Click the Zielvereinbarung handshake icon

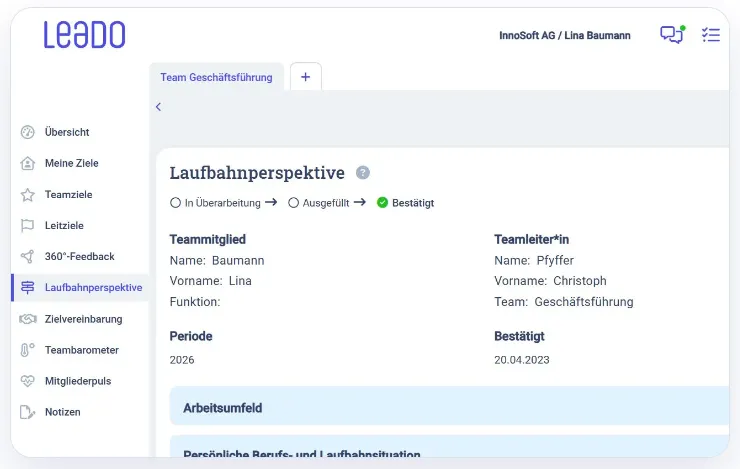(x=27, y=319)
